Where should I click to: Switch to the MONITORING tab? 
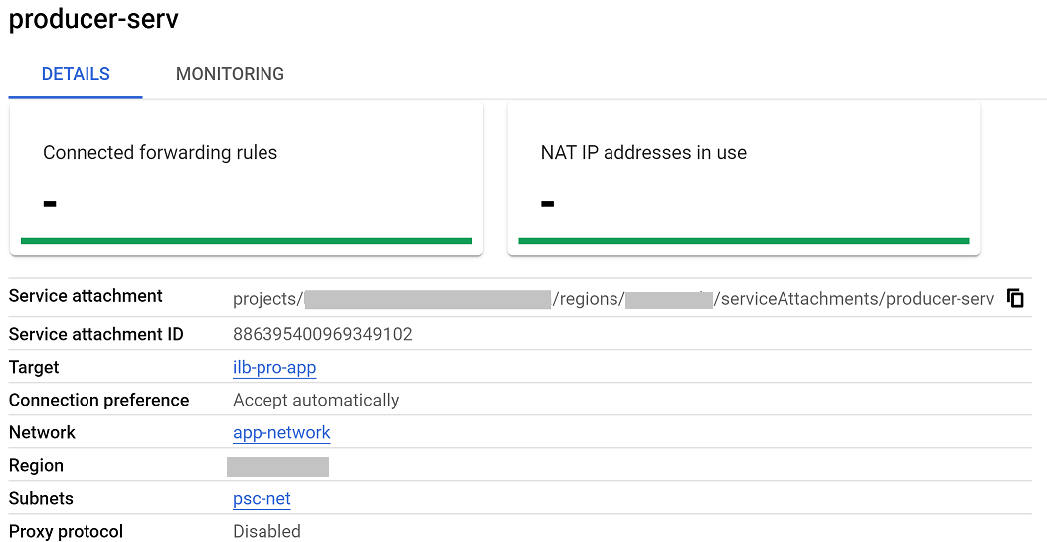tap(229, 74)
